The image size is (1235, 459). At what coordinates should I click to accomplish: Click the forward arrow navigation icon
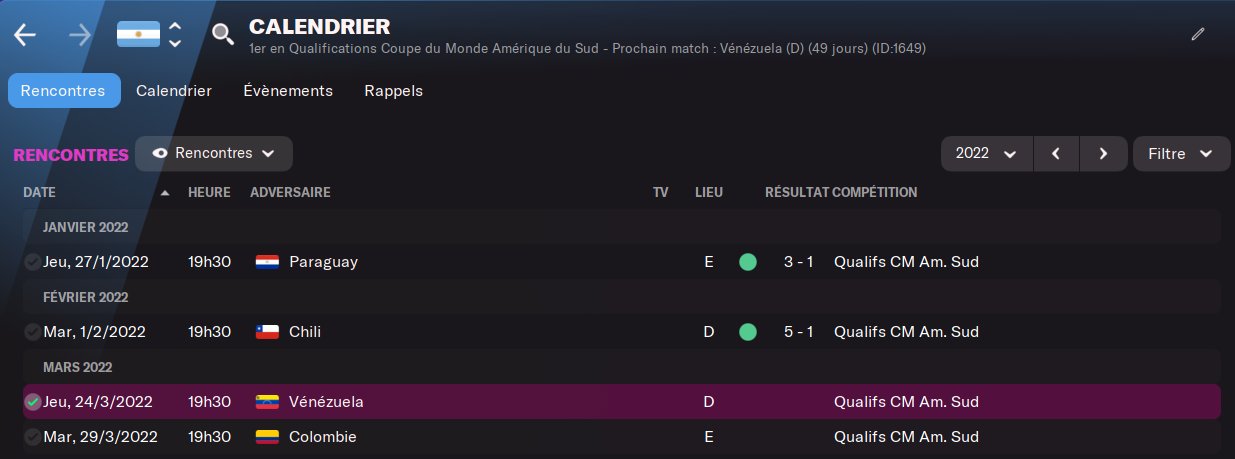(80, 34)
